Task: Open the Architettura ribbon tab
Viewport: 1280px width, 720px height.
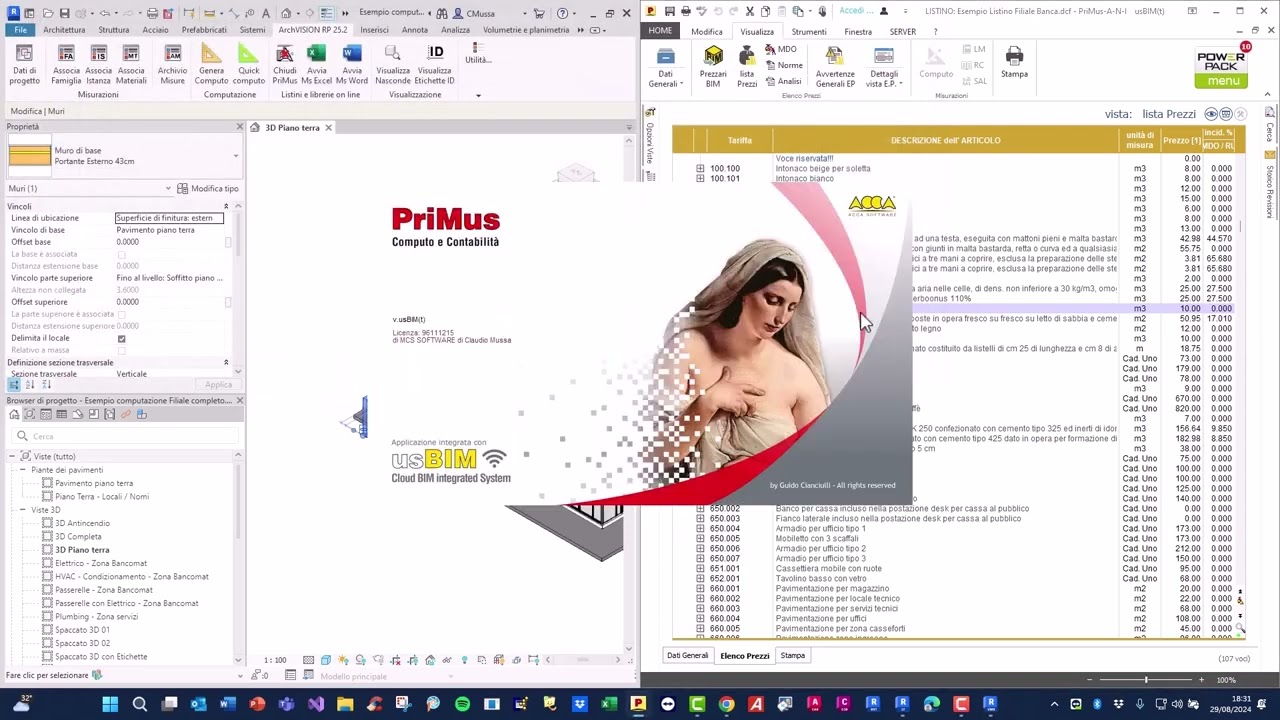Action: click(64, 30)
